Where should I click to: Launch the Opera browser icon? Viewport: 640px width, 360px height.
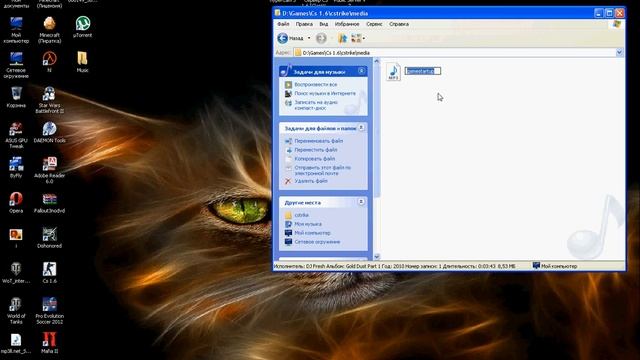[16, 202]
